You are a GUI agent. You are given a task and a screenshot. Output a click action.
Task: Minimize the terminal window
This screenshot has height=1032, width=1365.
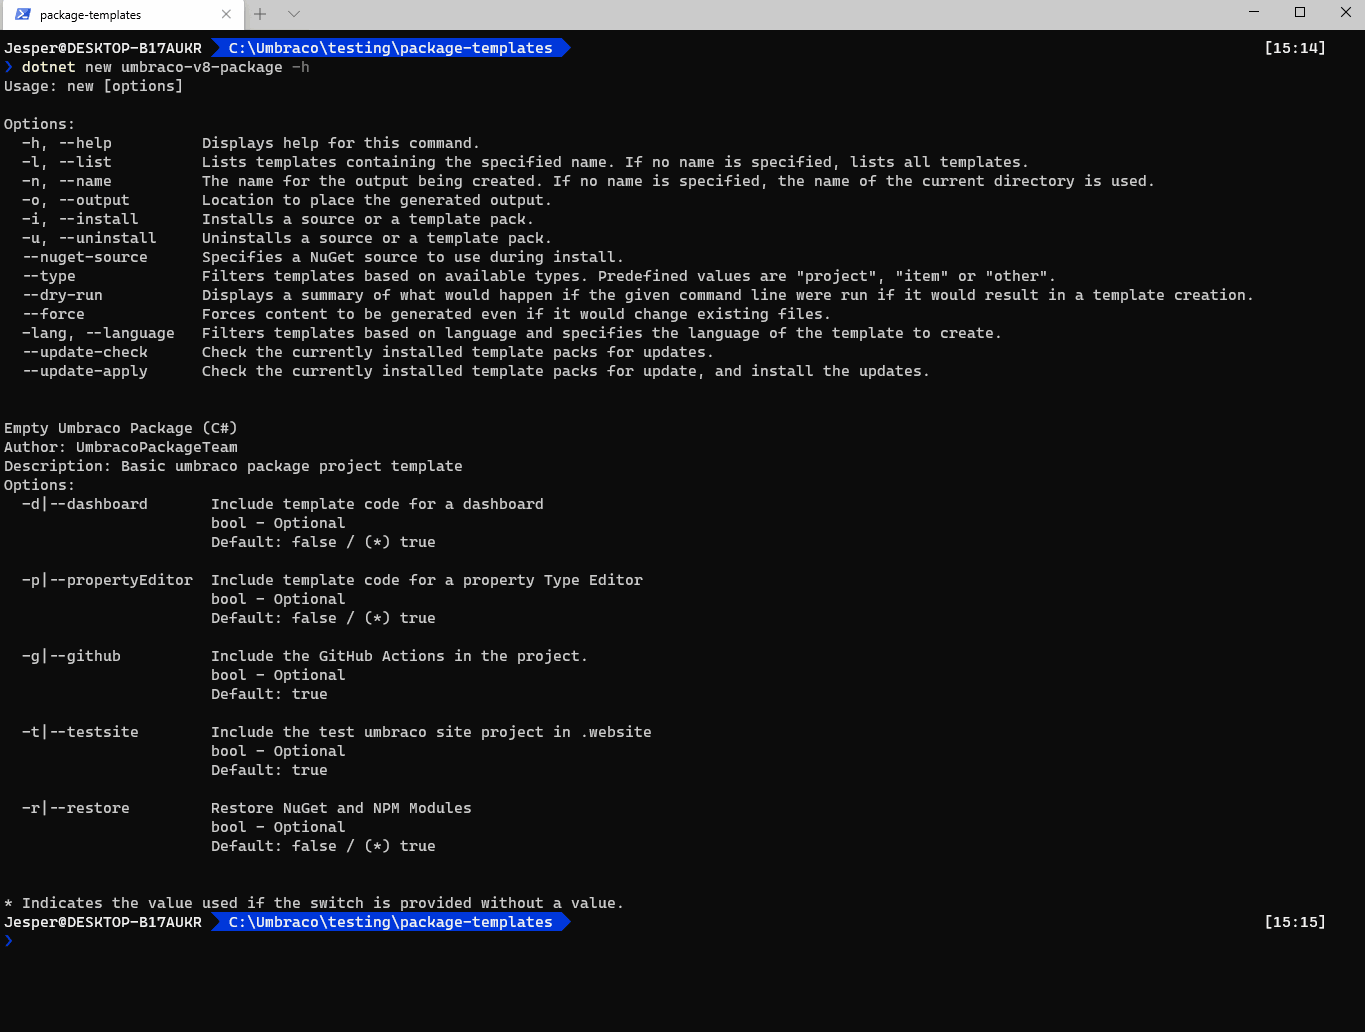[x=1254, y=12]
